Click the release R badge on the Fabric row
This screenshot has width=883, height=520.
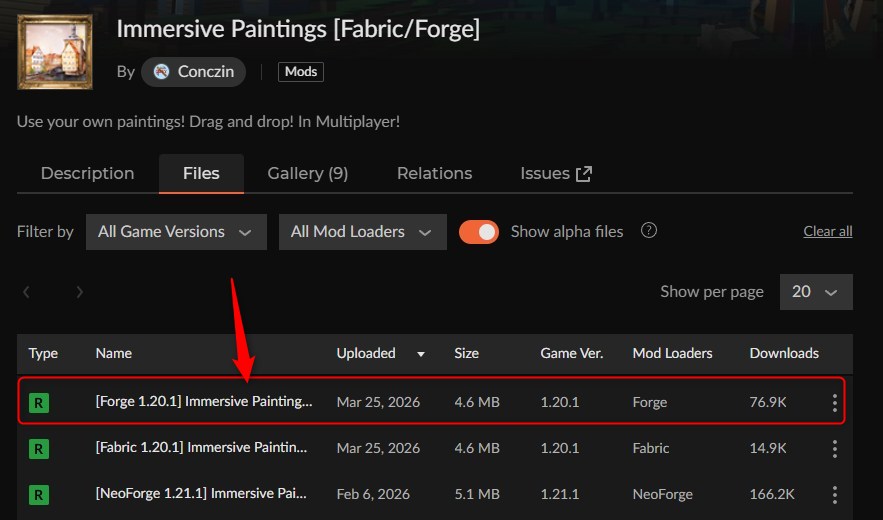pyautogui.click(x=39, y=448)
